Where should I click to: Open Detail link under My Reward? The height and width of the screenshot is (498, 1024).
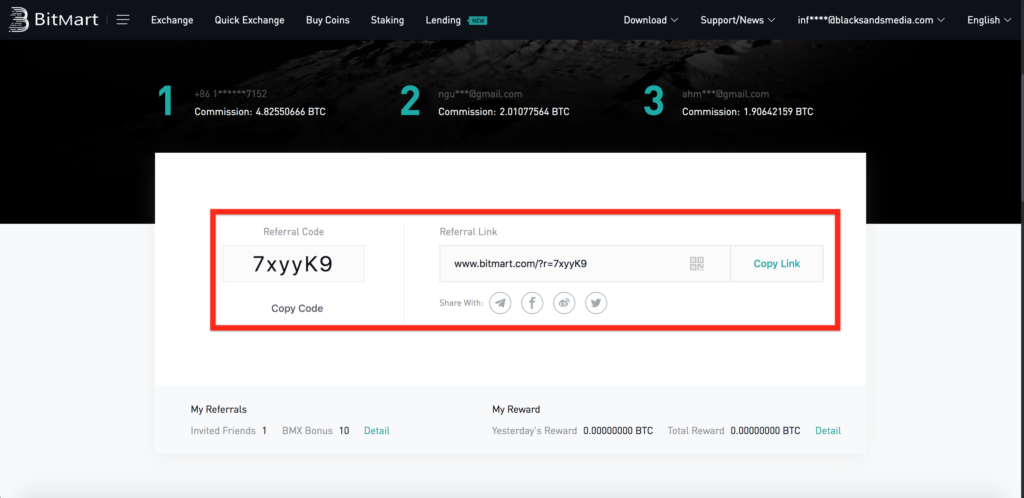click(x=828, y=431)
